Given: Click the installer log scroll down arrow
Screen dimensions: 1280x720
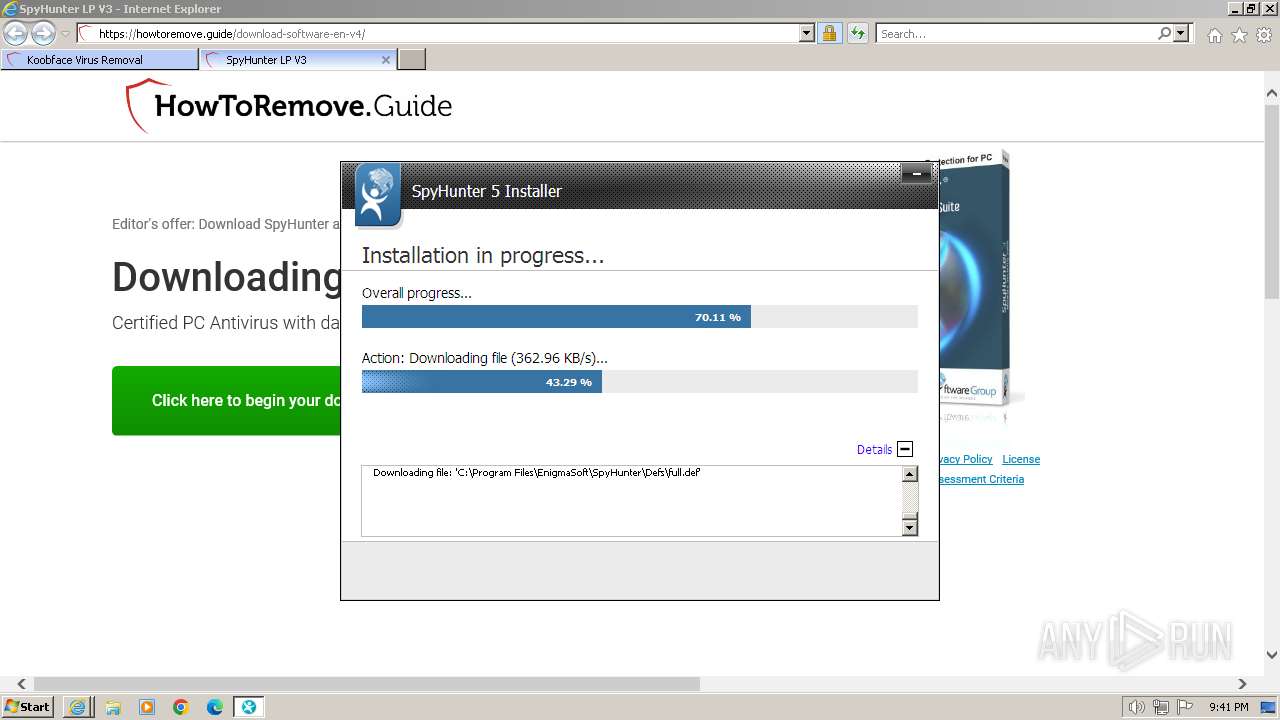Looking at the screenshot, I should pyautogui.click(x=910, y=527).
